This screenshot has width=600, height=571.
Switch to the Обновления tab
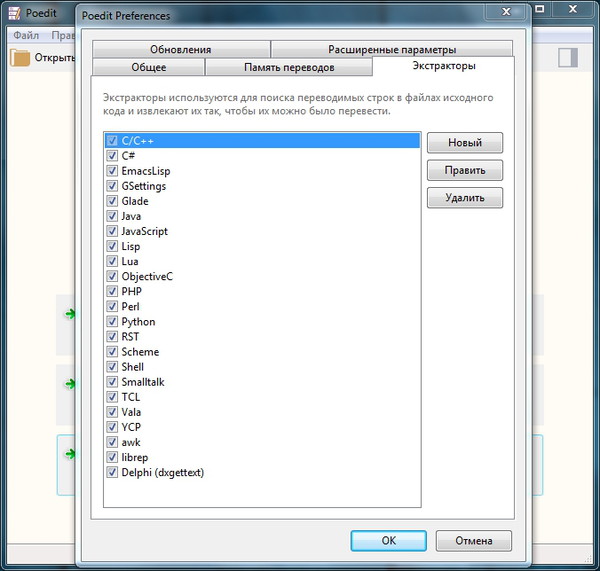coord(181,49)
